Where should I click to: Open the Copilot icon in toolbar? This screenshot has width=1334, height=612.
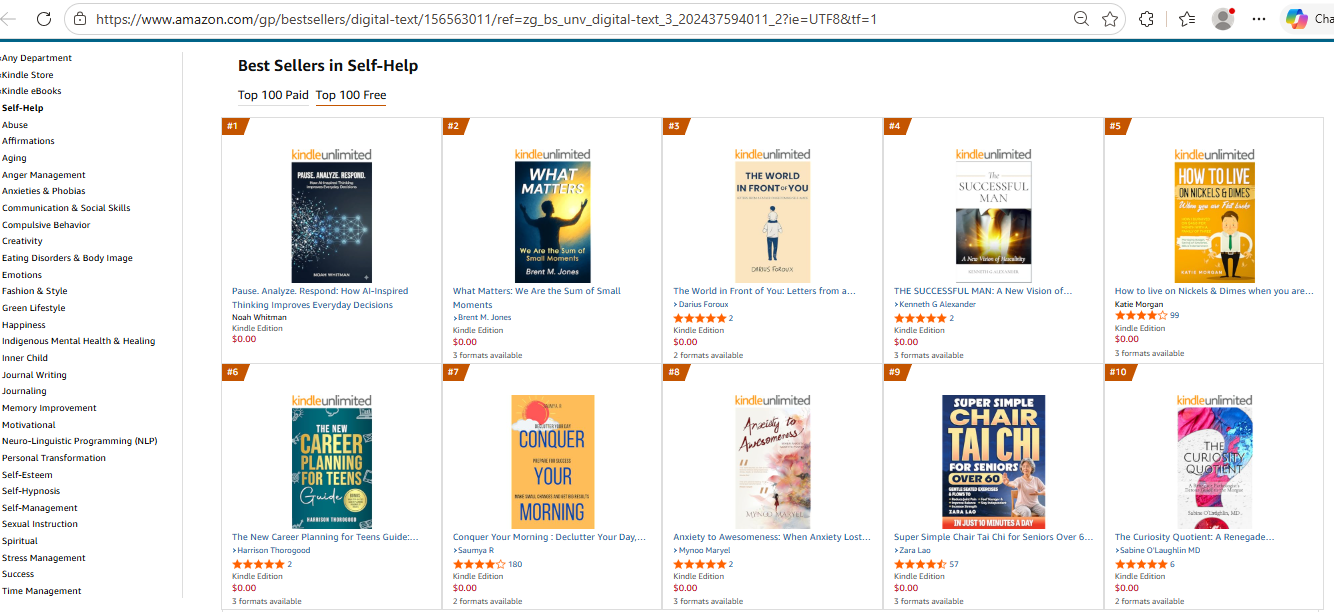[x=1297, y=19]
